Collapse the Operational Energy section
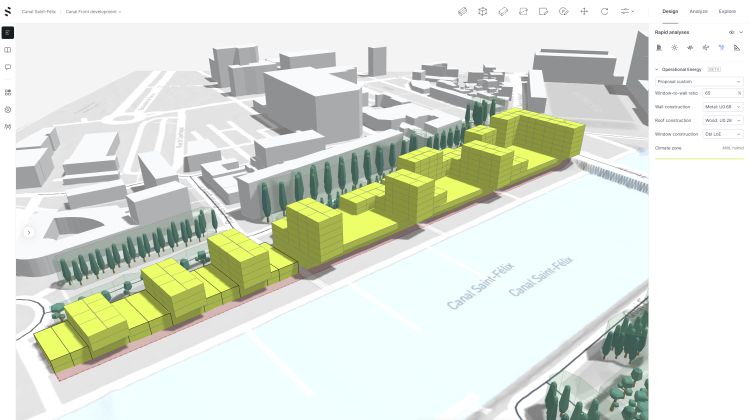 [657, 69]
